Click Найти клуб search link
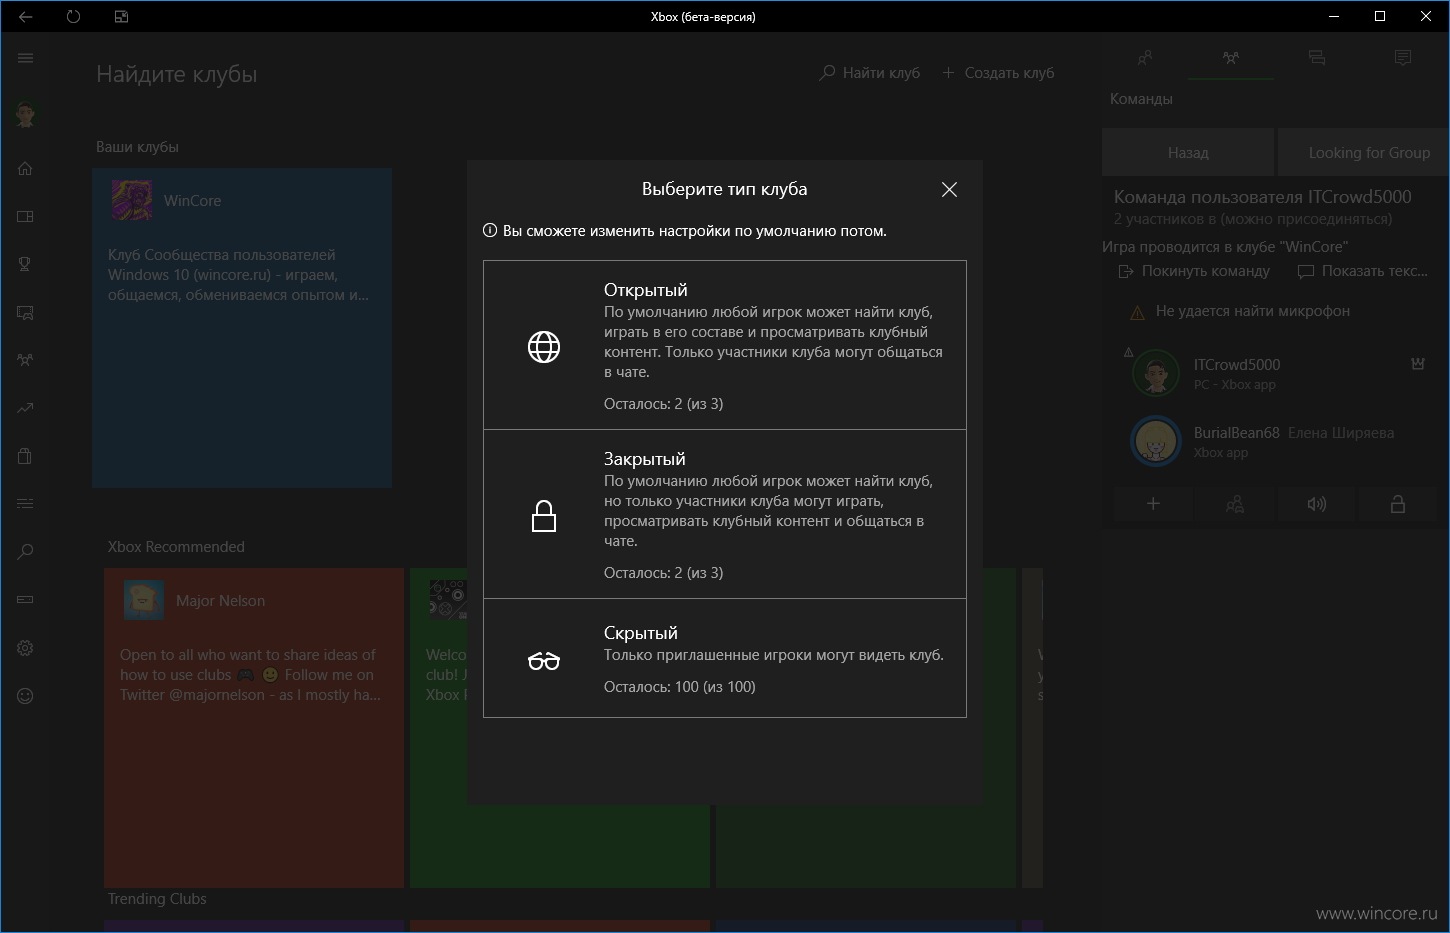1450x933 pixels. (x=869, y=73)
